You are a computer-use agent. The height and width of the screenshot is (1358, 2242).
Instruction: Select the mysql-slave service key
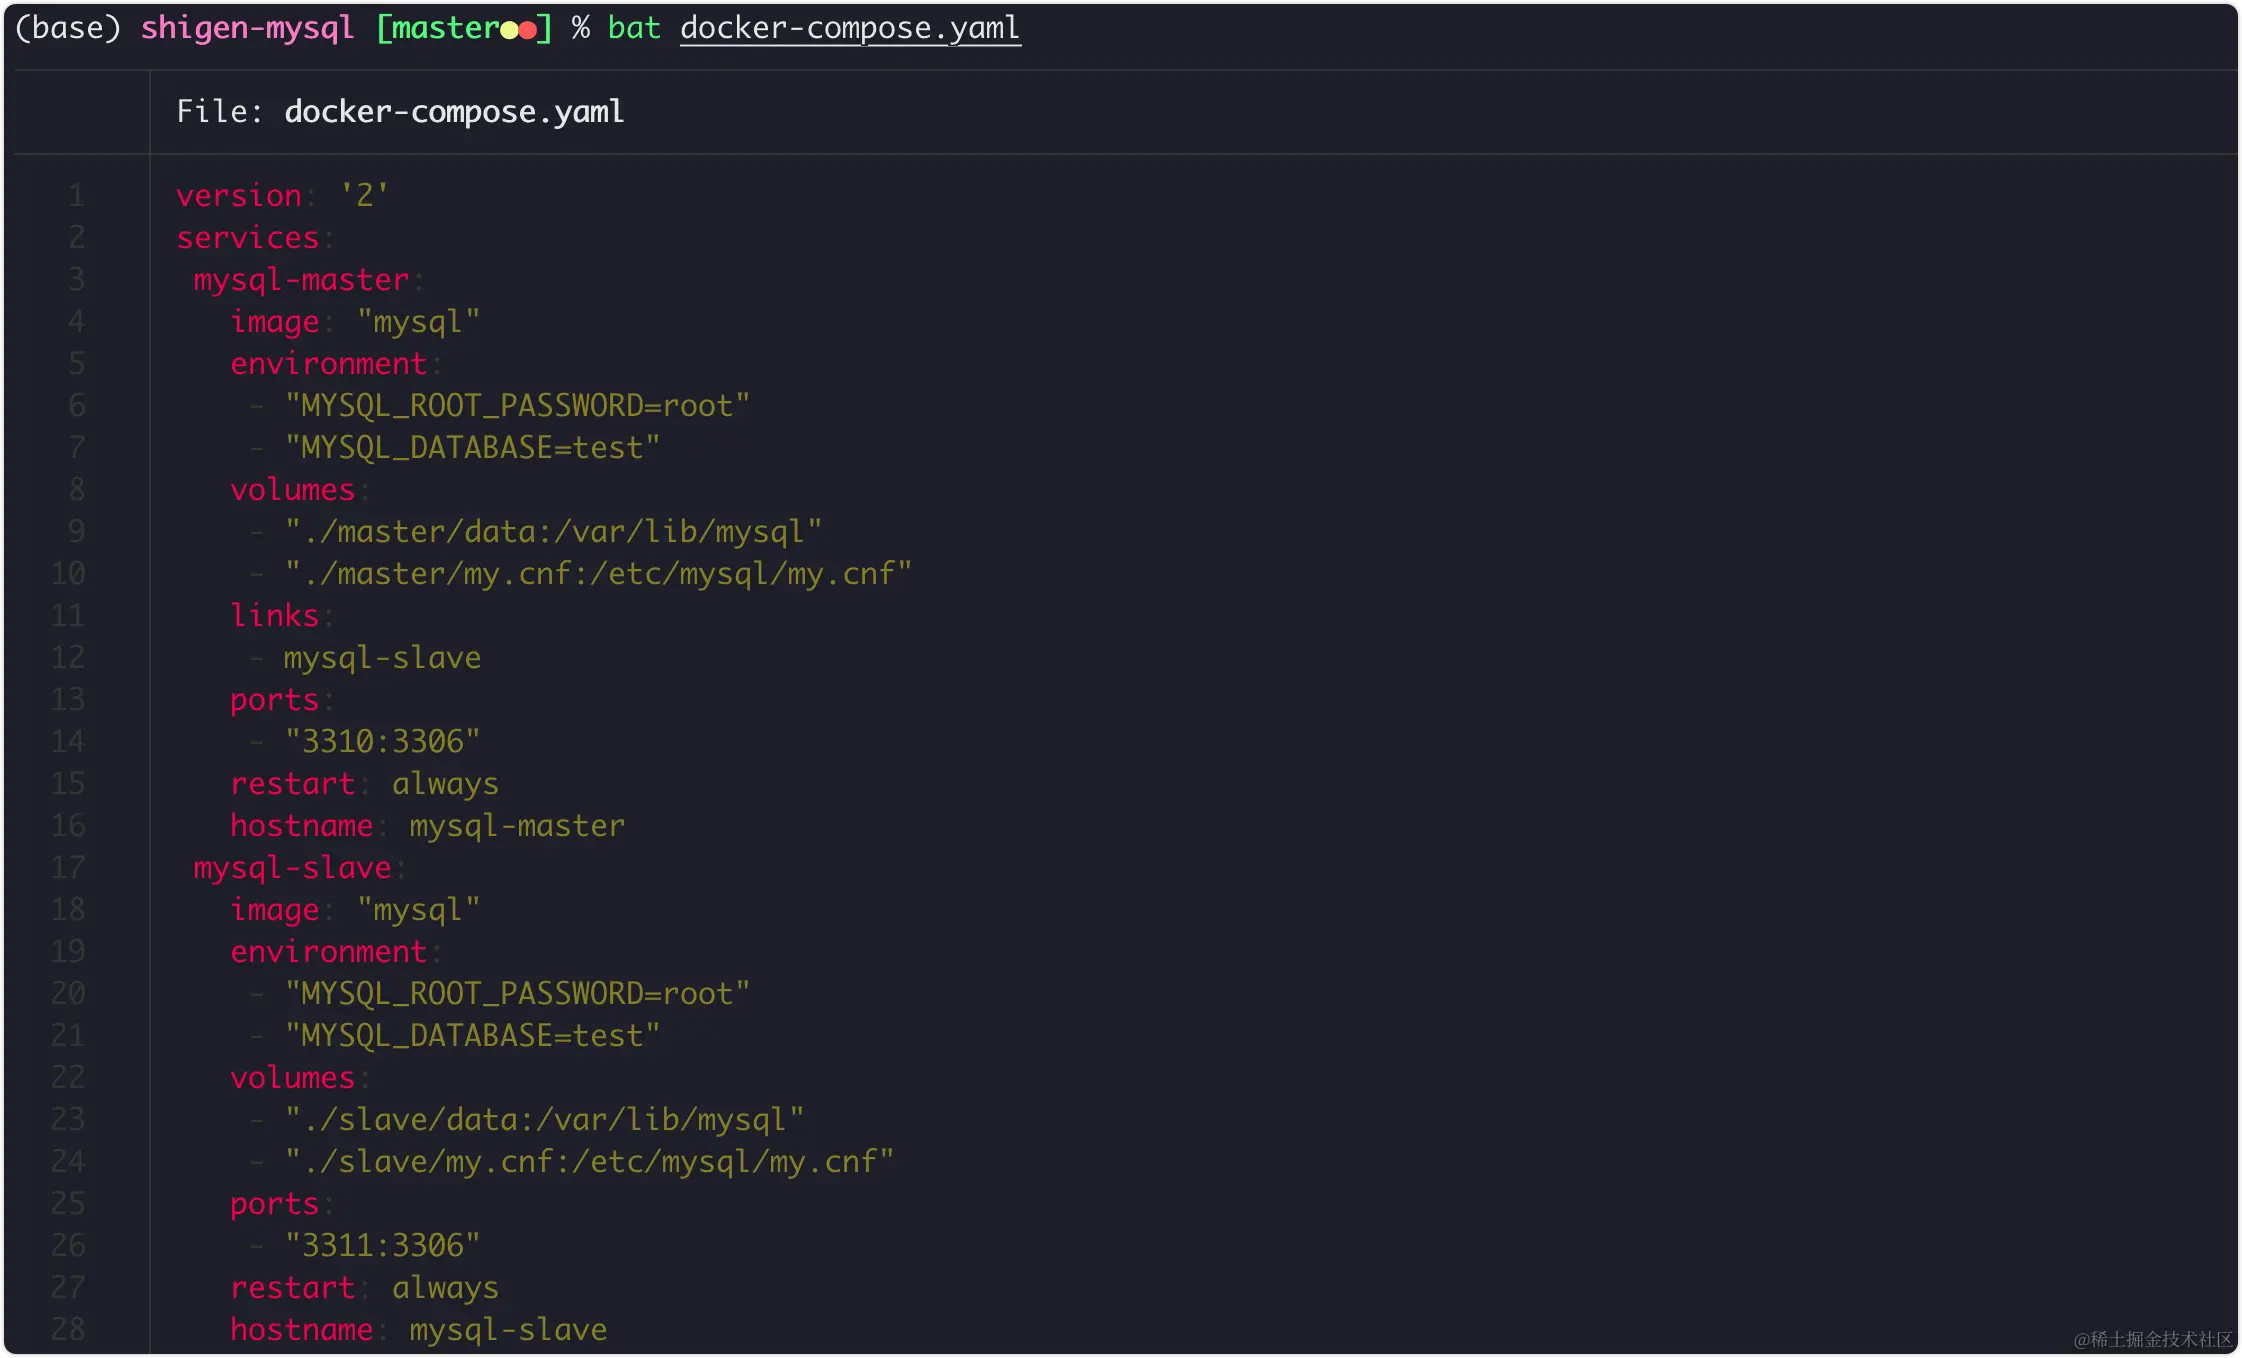[x=292, y=867]
